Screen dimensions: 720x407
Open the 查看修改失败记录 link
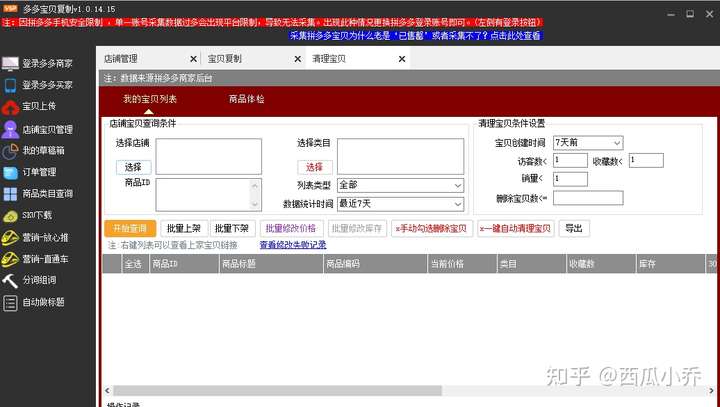coord(293,245)
